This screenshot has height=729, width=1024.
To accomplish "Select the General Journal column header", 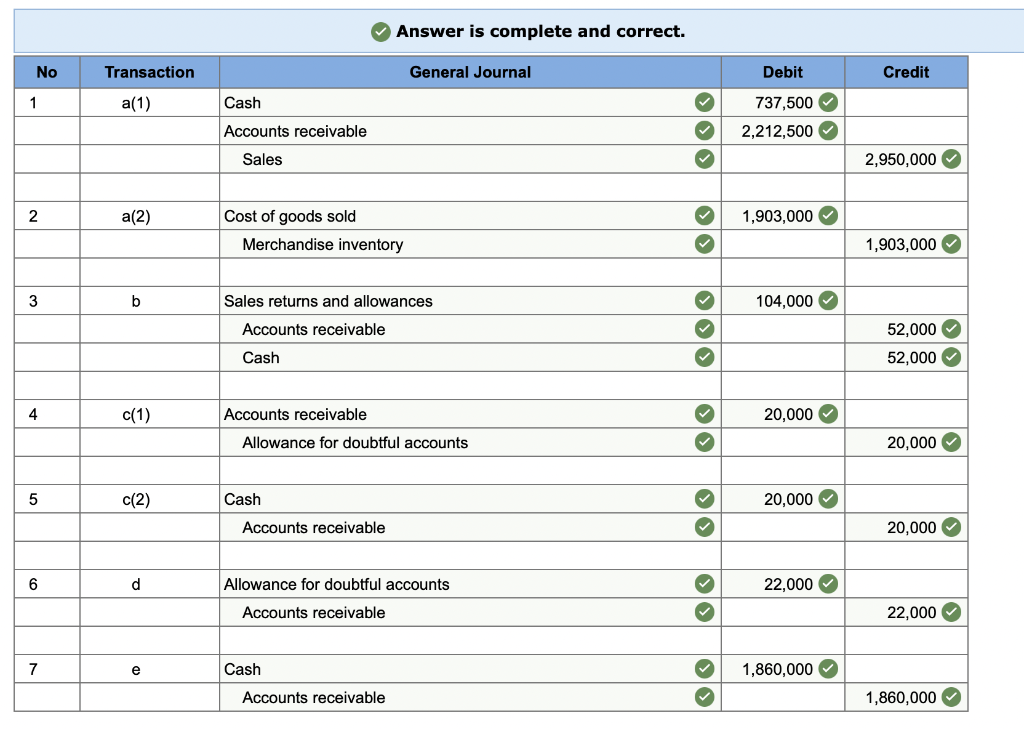I will click(470, 72).
